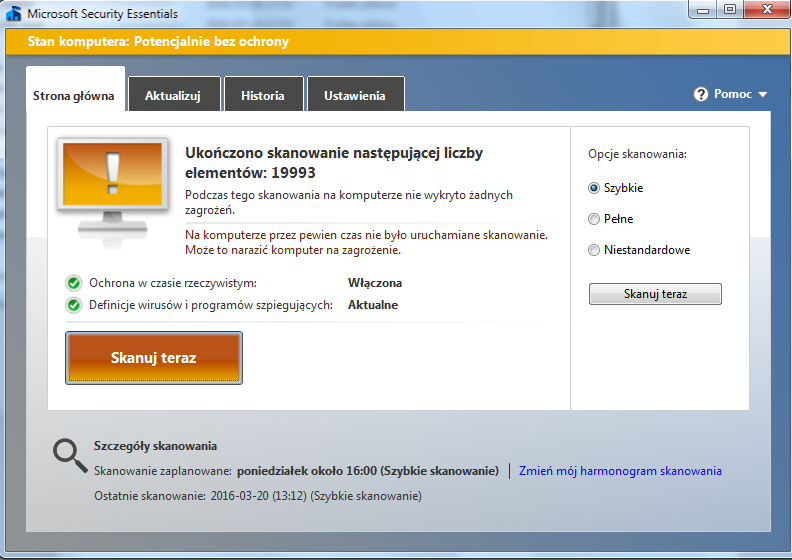Click the Włączona status value
792x560 pixels.
tap(375, 283)
